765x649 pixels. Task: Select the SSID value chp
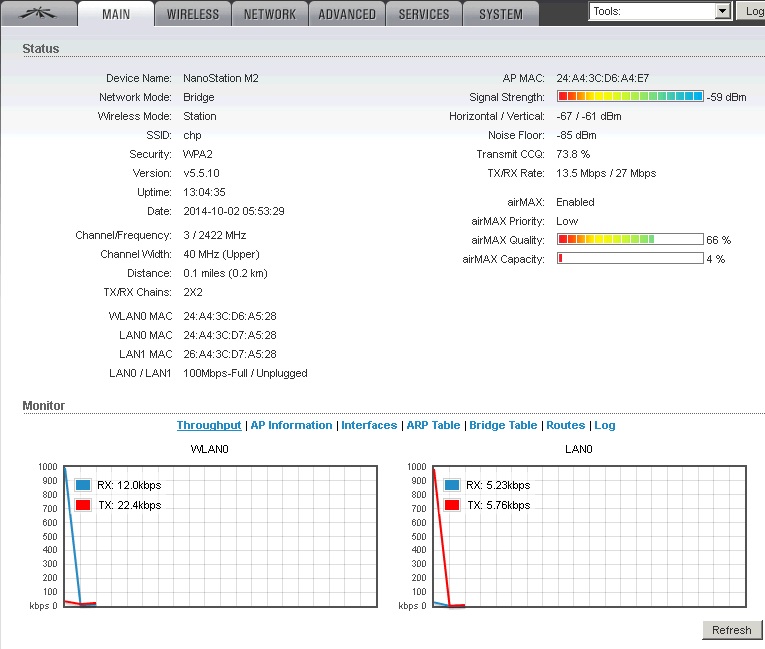192,135
